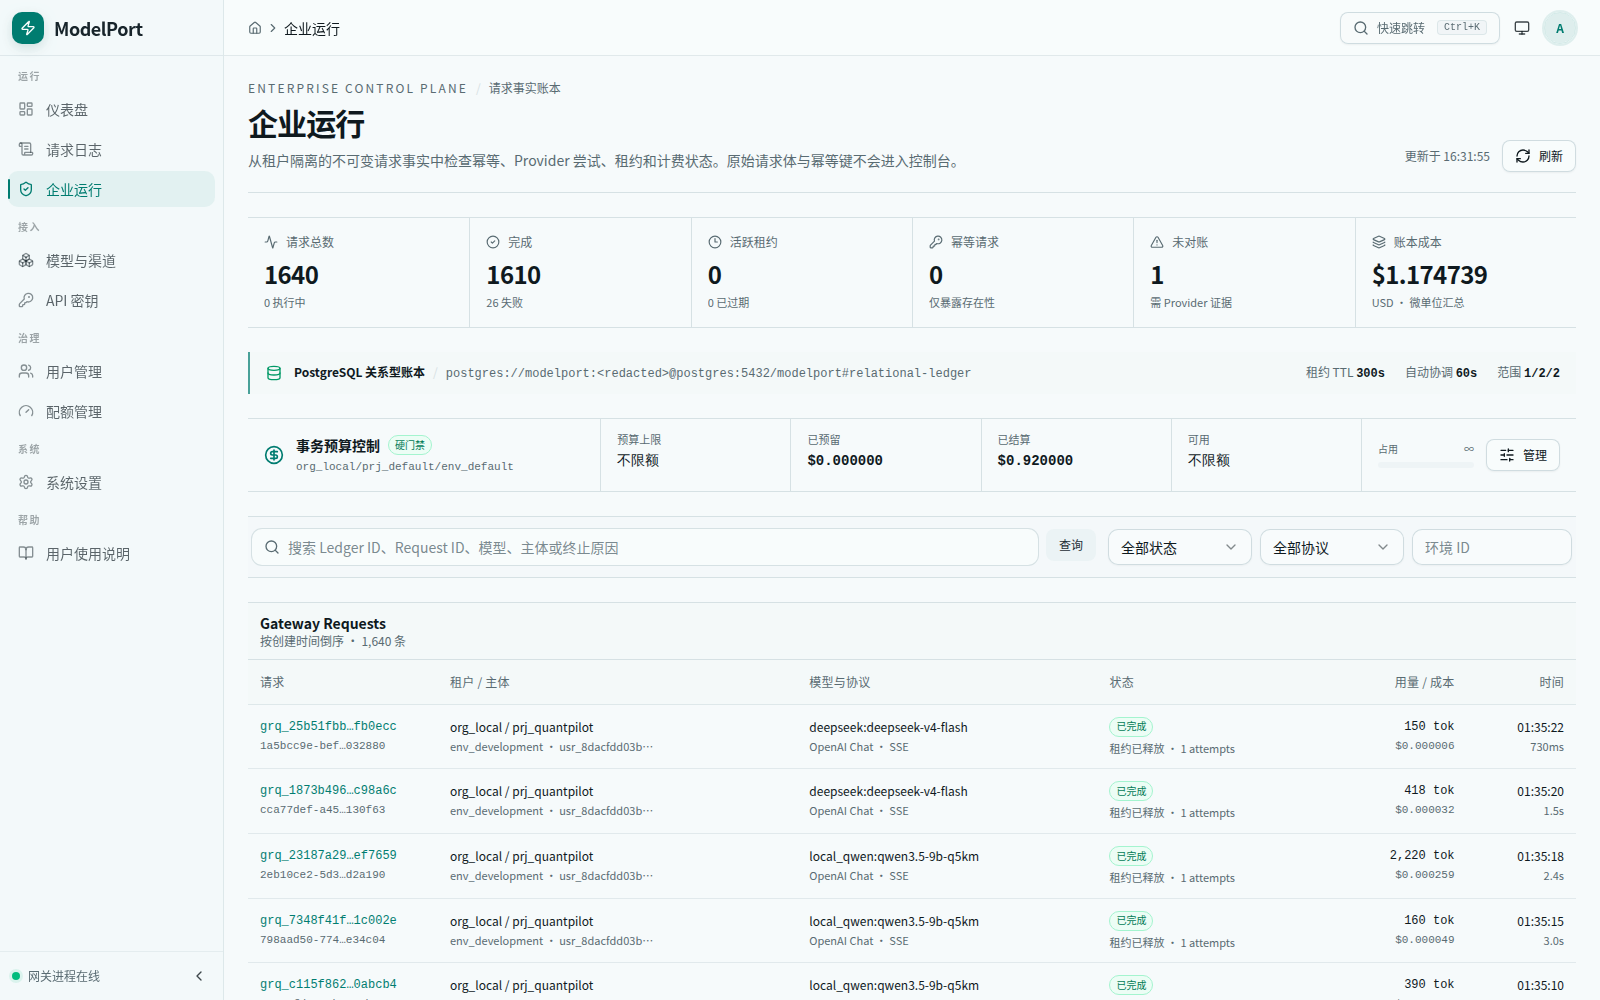Click the $0.920000 已结算 value
1600x1000 pixels.
coord(1035,460)
